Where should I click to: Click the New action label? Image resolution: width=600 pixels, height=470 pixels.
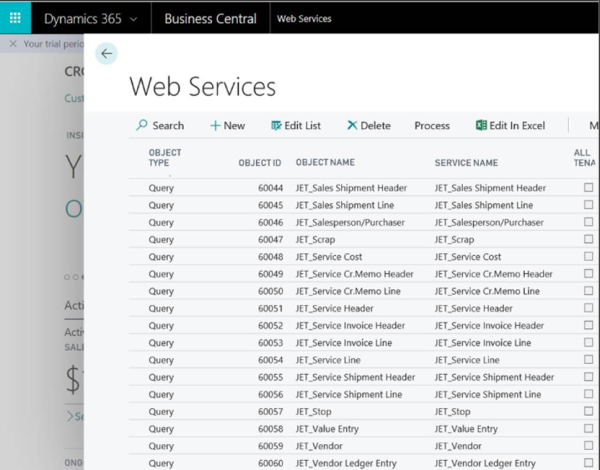click(234, 126)
